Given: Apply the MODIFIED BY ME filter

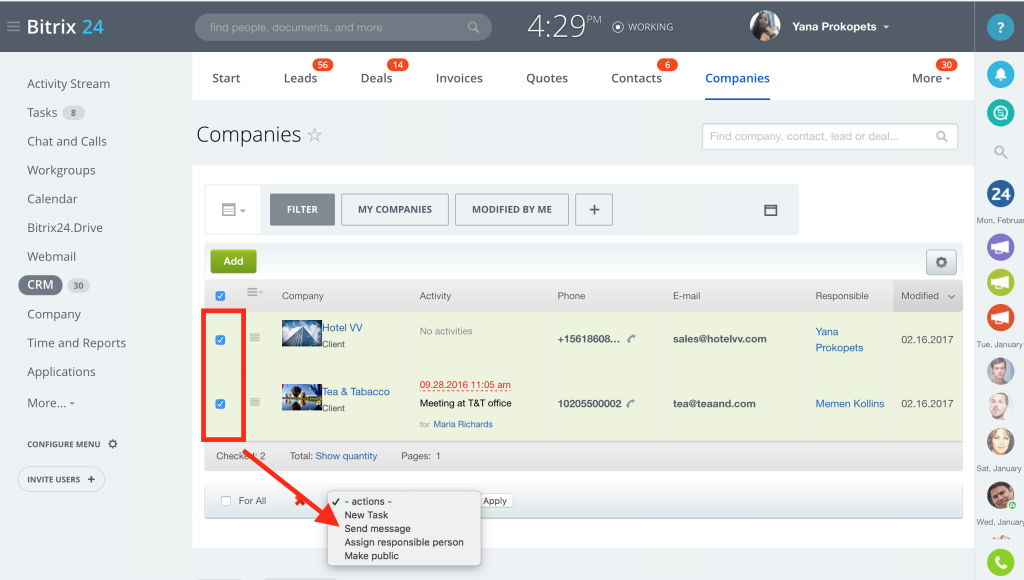Looking at the screenshot, I should point(512,210).
